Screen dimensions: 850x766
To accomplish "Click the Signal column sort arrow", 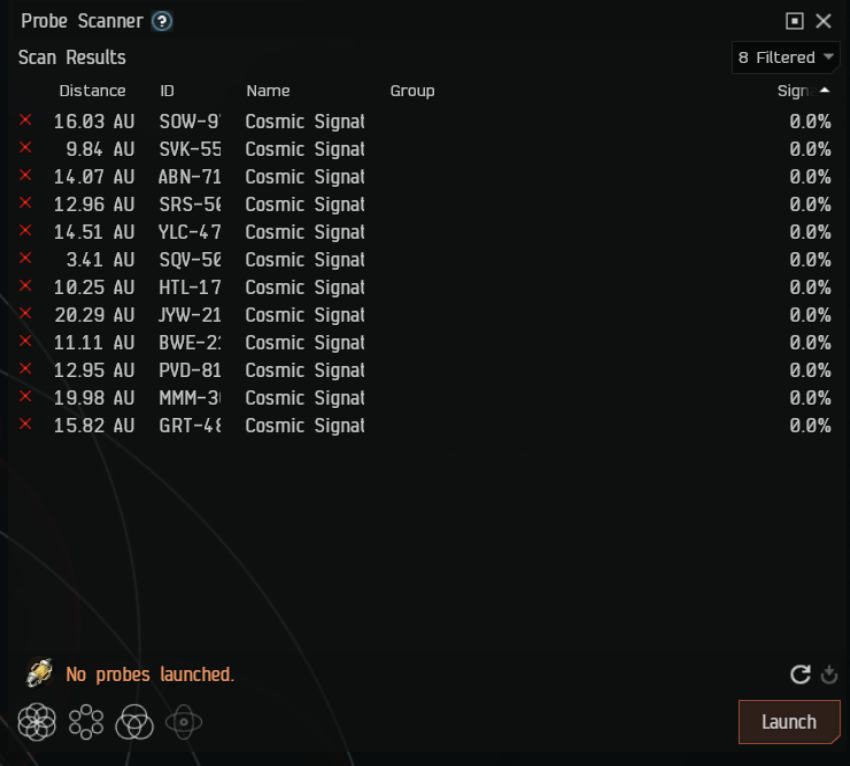I will pos(824,90).
